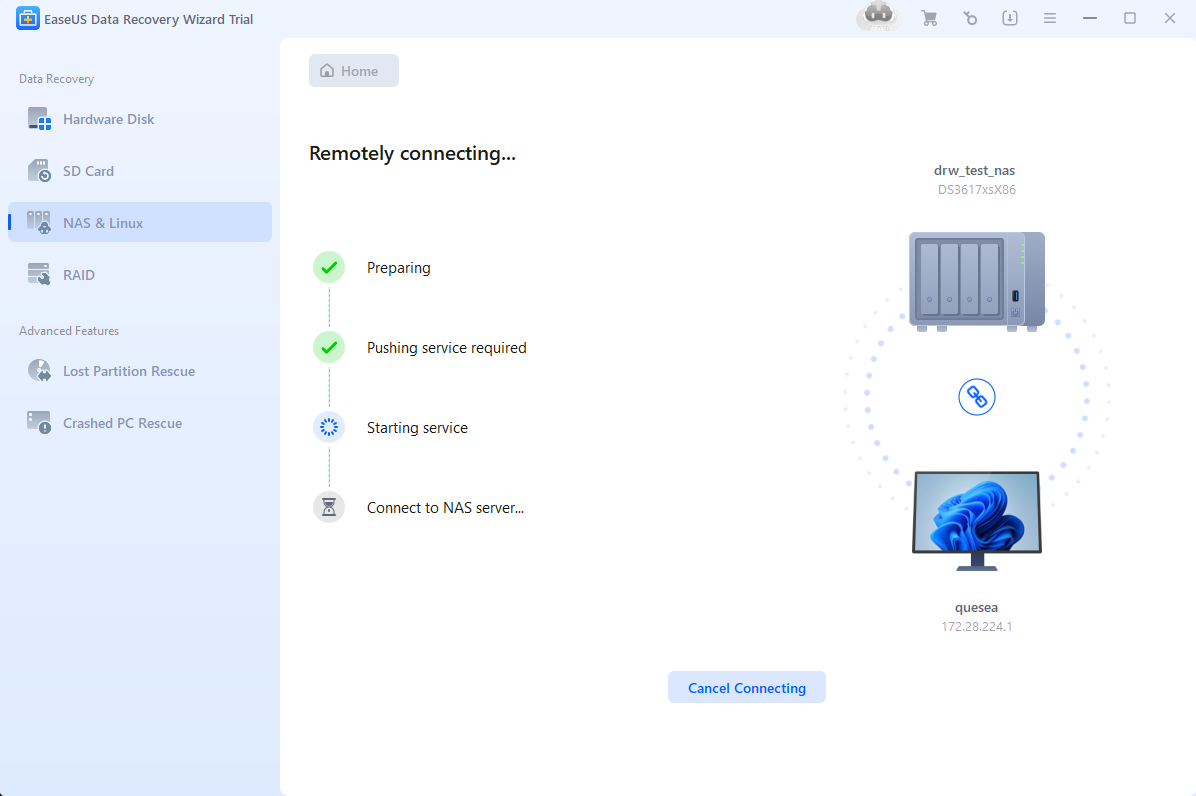
Task: Click the SD Card icon
Action: point(39,171)
